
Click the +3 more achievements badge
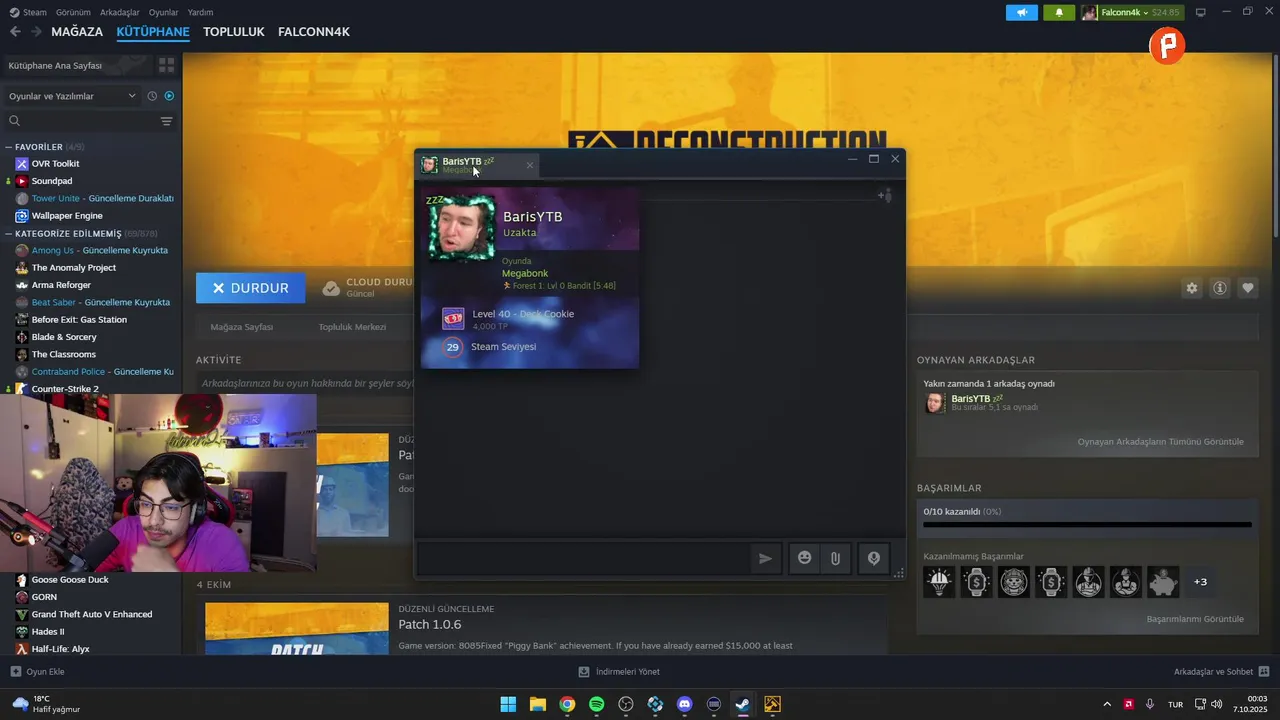pyautogui.click(x=1200, y=582)
